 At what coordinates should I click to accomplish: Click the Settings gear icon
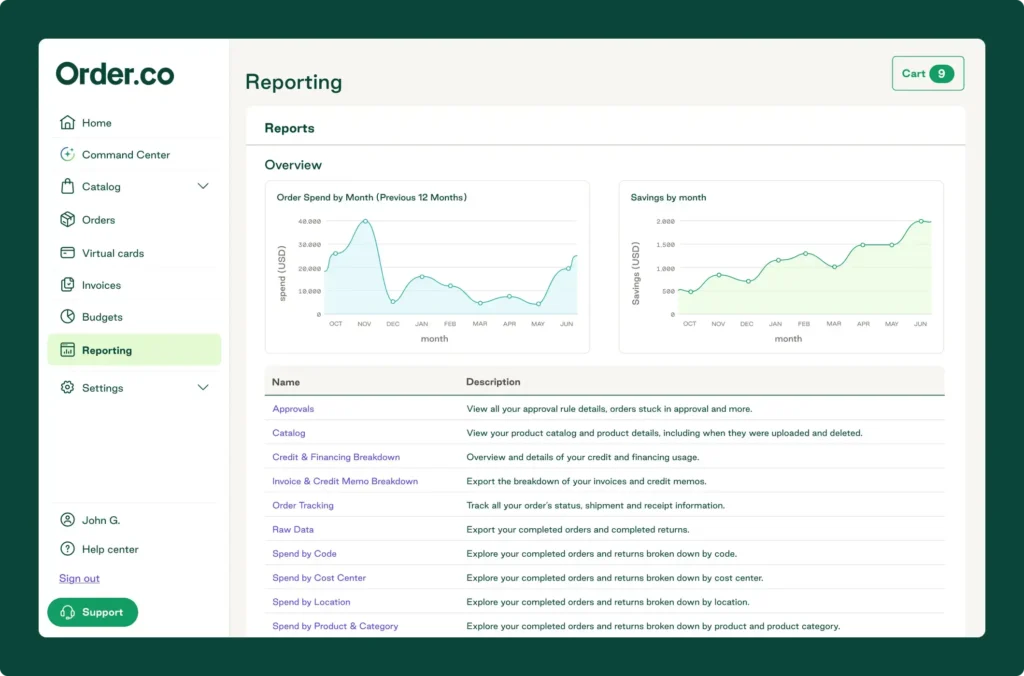tap(68, 388)
